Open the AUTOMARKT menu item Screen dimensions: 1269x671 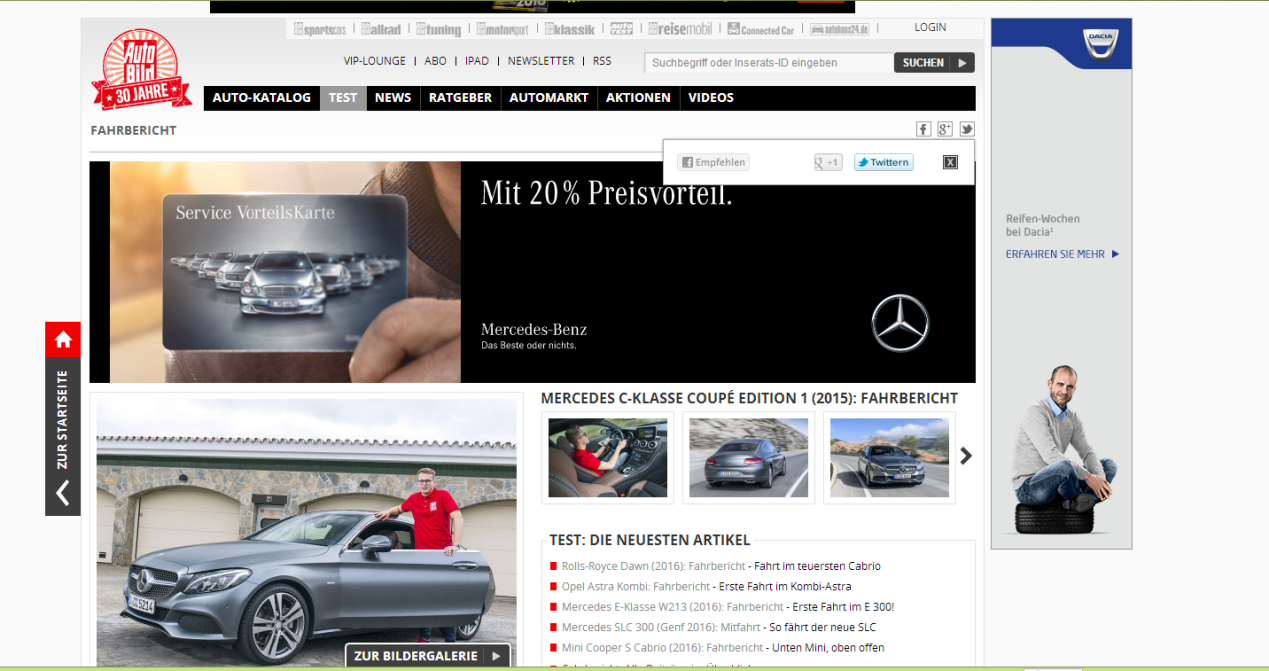point(549,98)
